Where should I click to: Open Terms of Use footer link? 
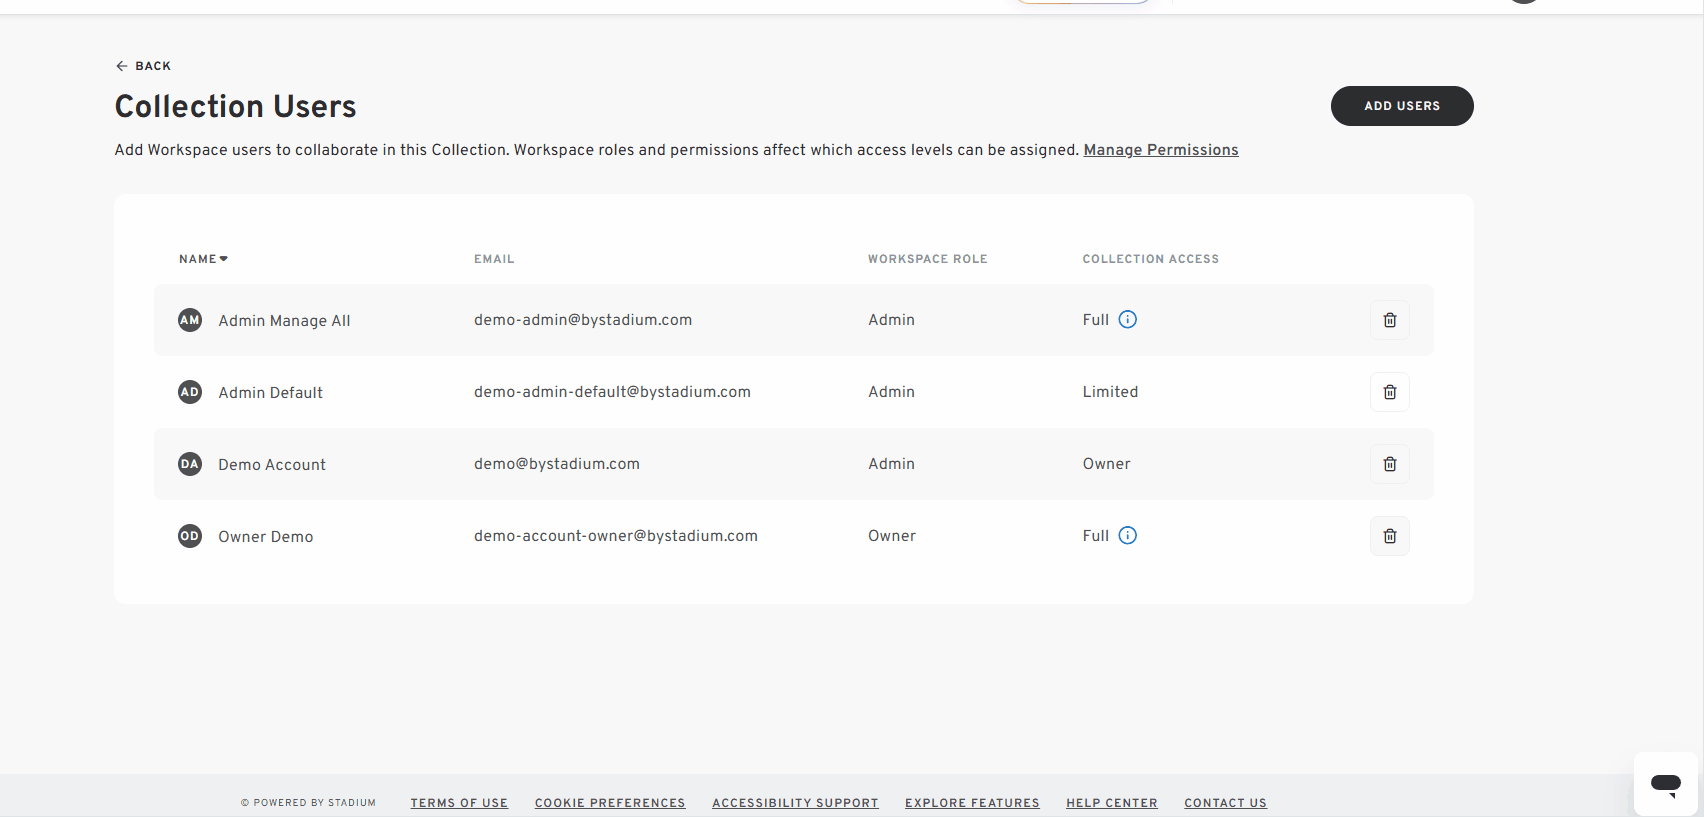click(x=459, y=803)
